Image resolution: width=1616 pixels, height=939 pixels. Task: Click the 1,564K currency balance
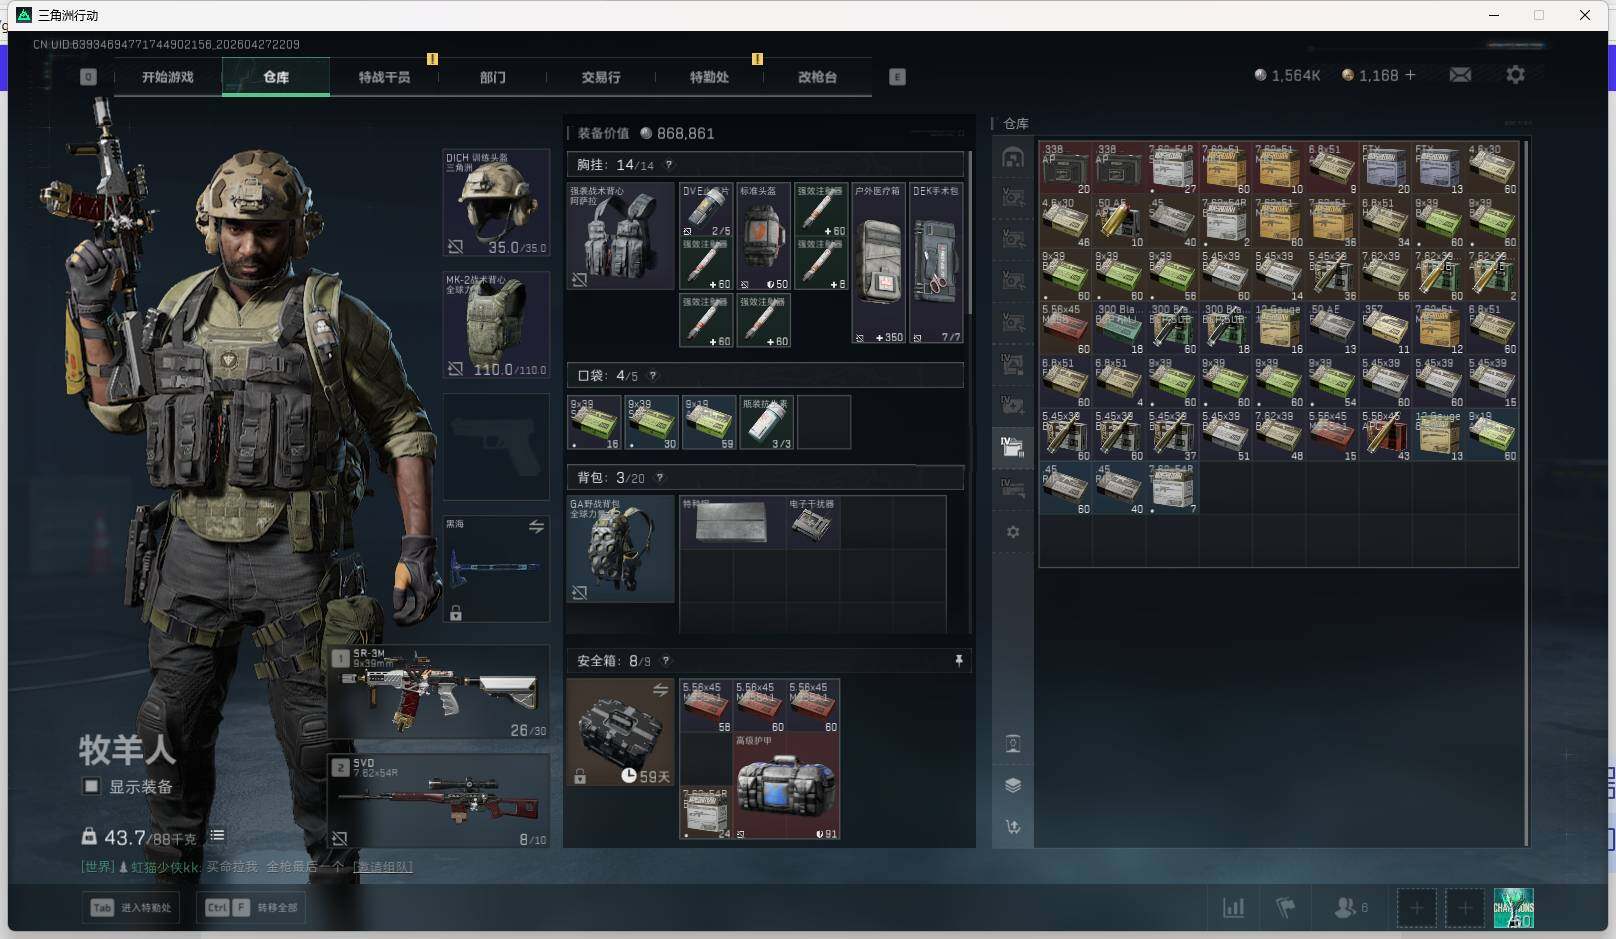(1287, 75)
